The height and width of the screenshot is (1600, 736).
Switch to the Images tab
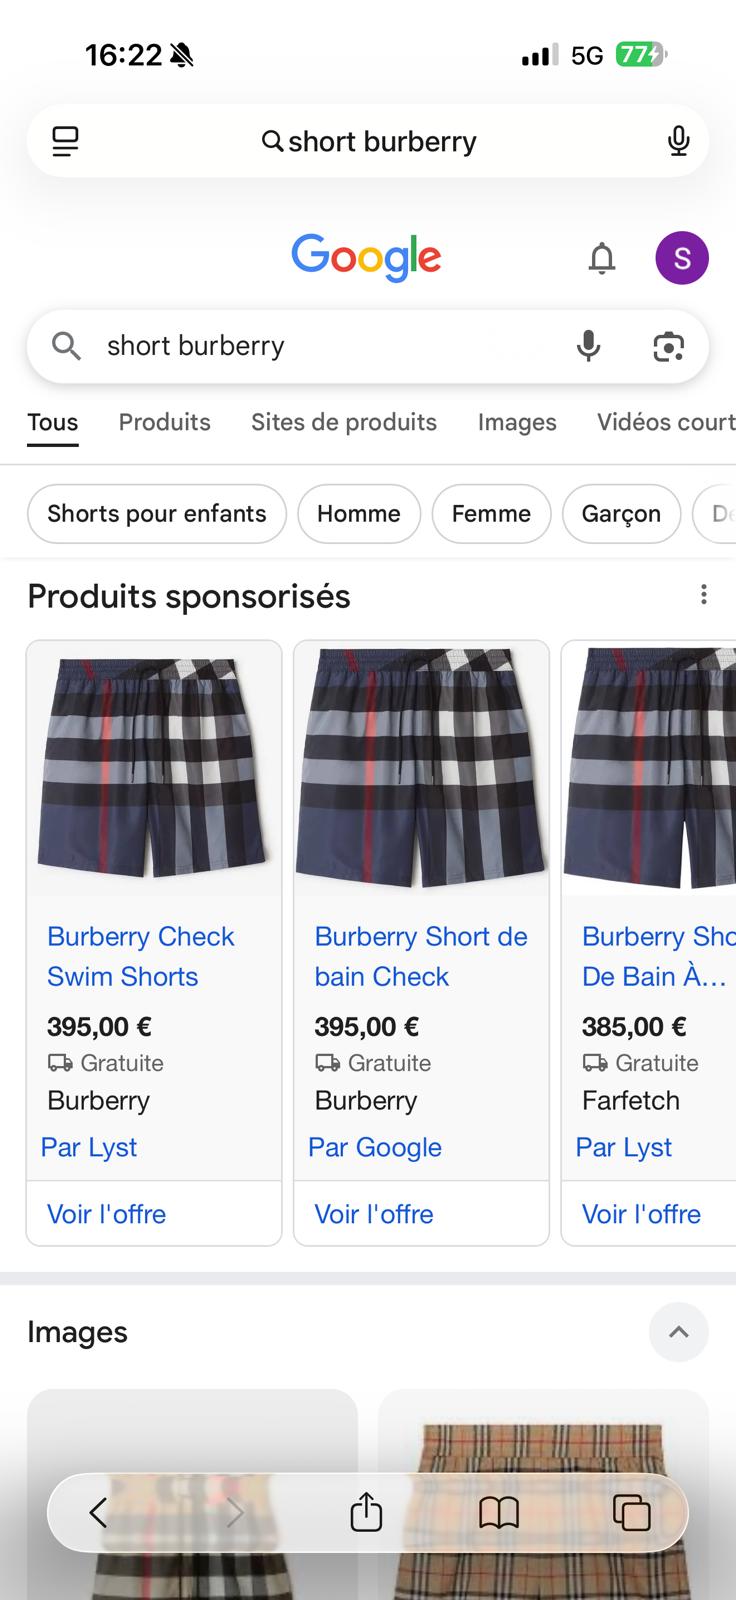coord(517,422)
